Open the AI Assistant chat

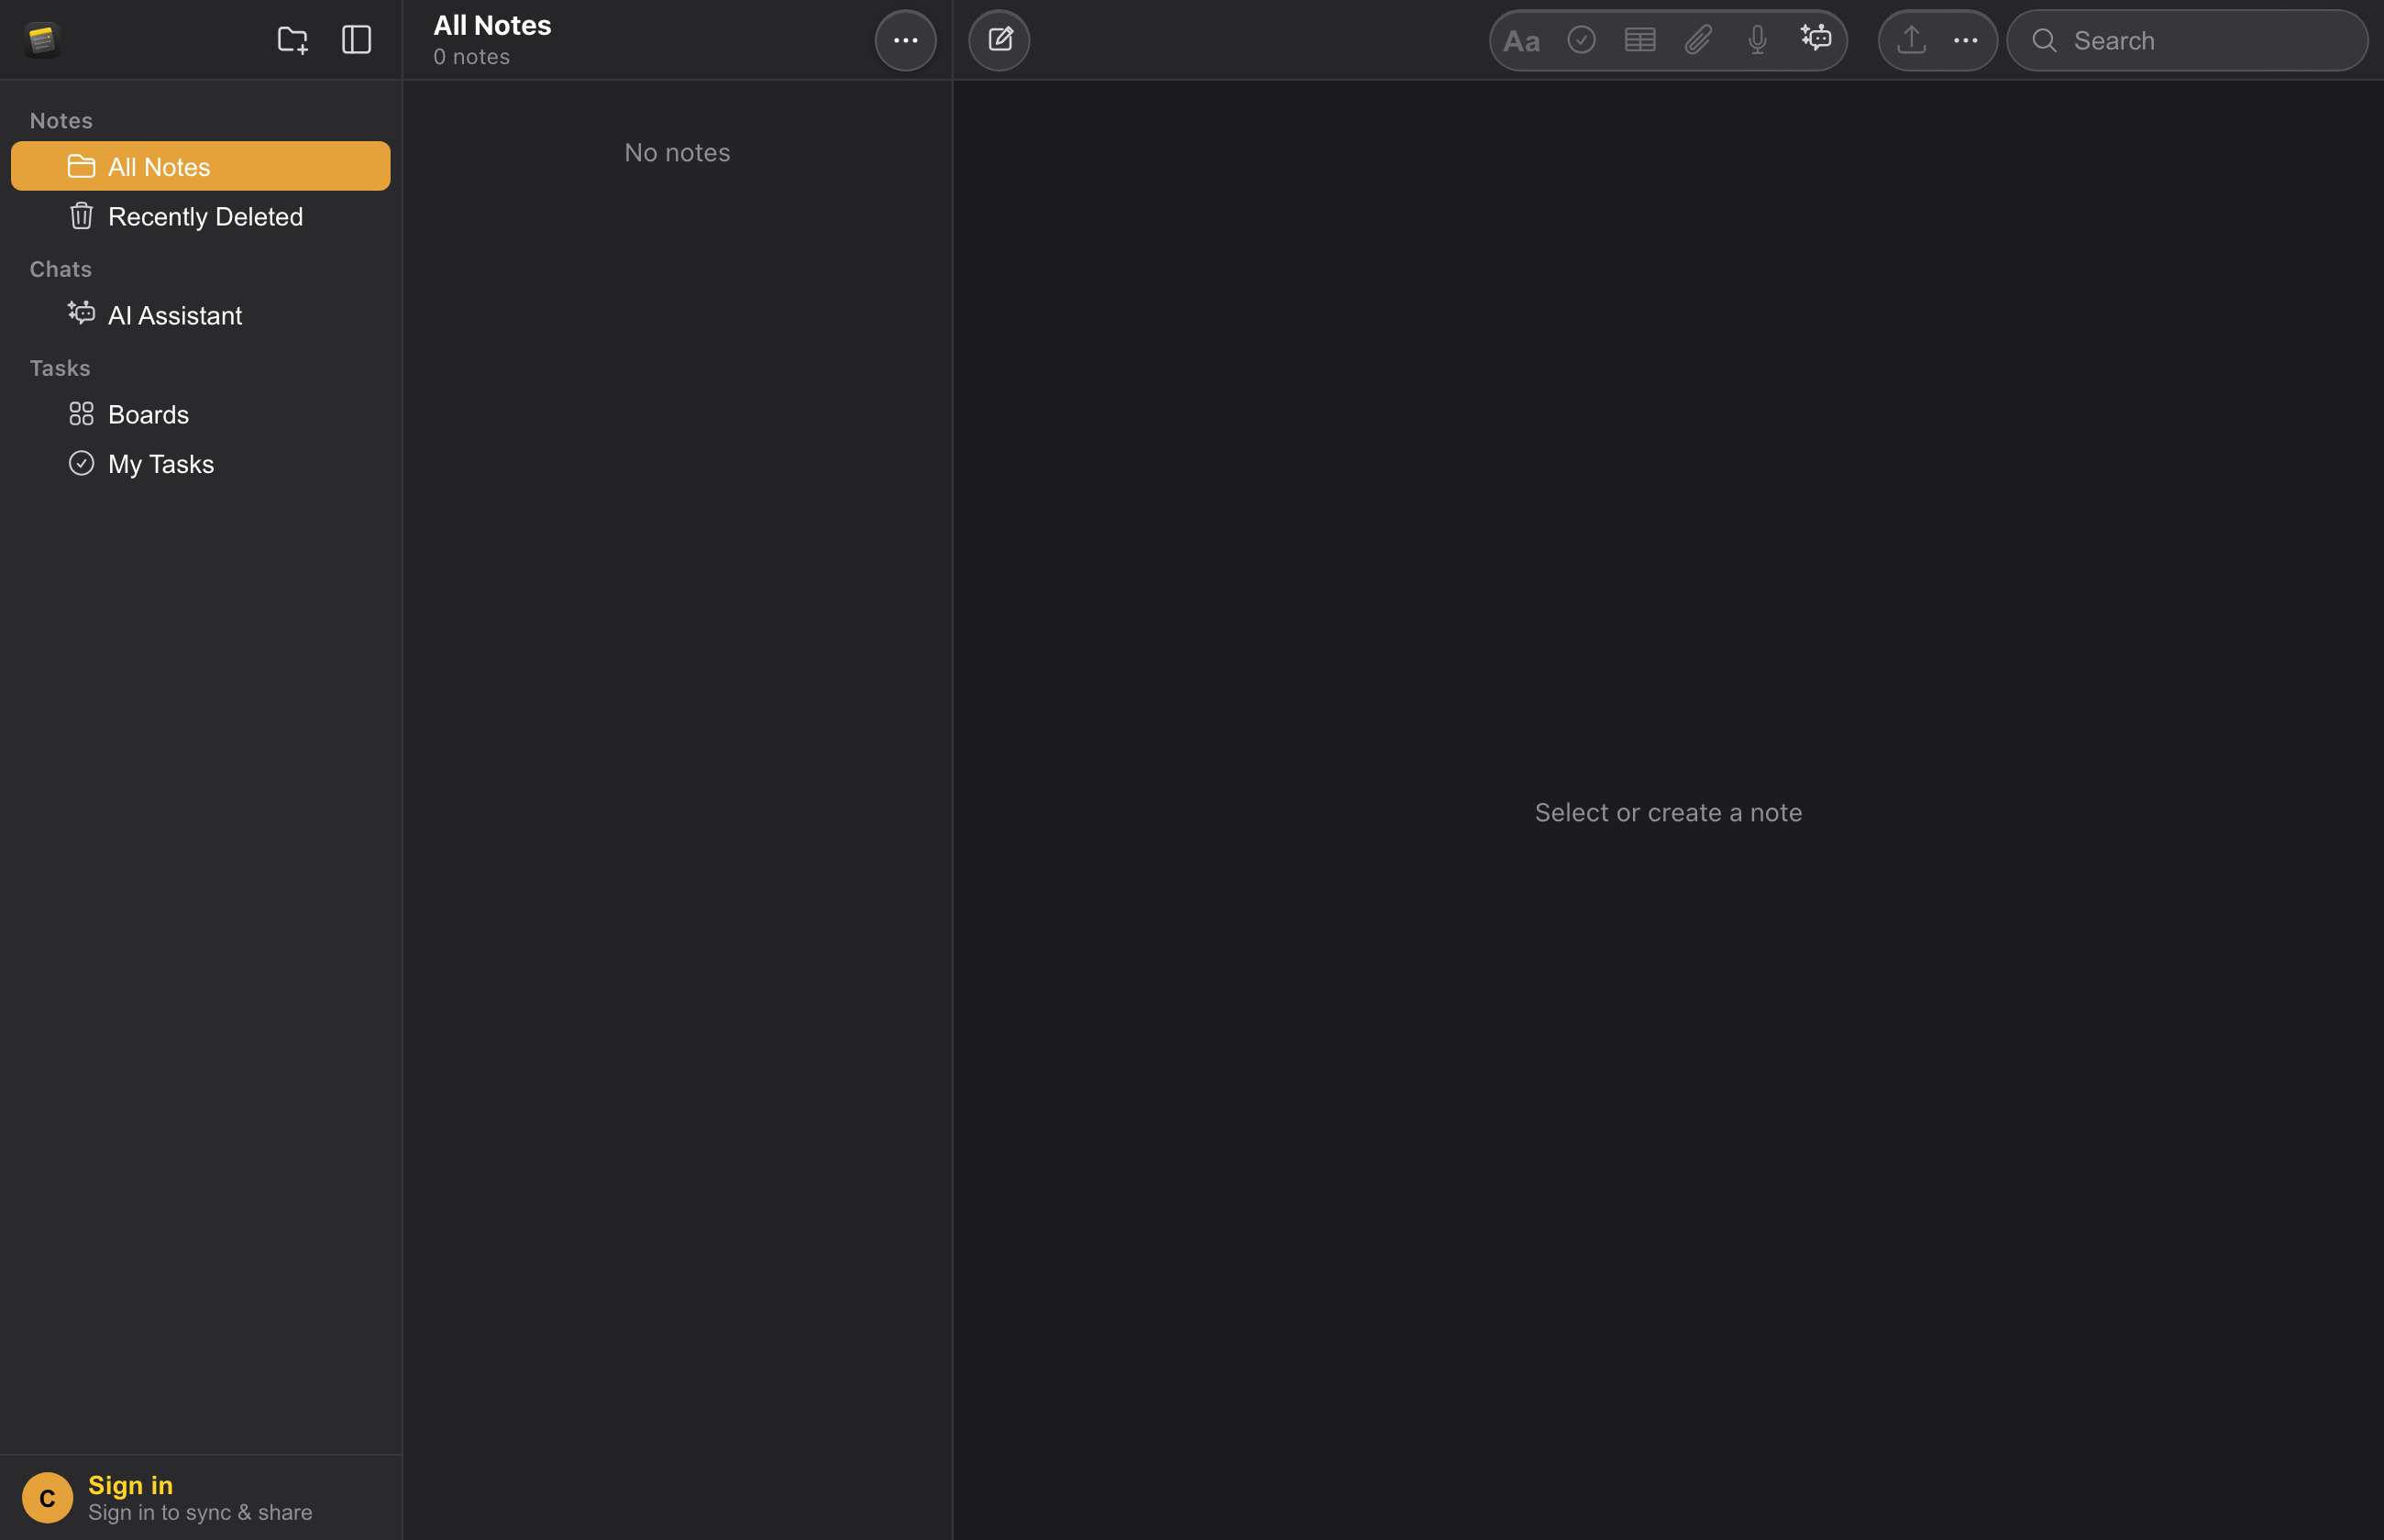point(200,315)
